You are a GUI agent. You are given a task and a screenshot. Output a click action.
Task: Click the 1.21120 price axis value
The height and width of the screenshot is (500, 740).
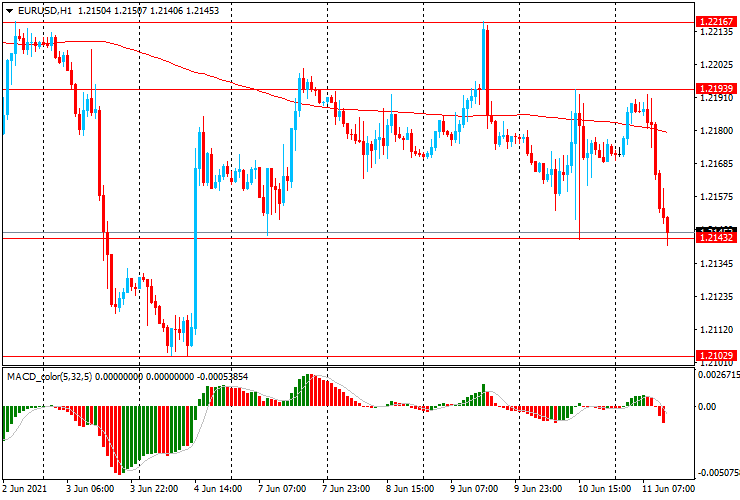717,330
